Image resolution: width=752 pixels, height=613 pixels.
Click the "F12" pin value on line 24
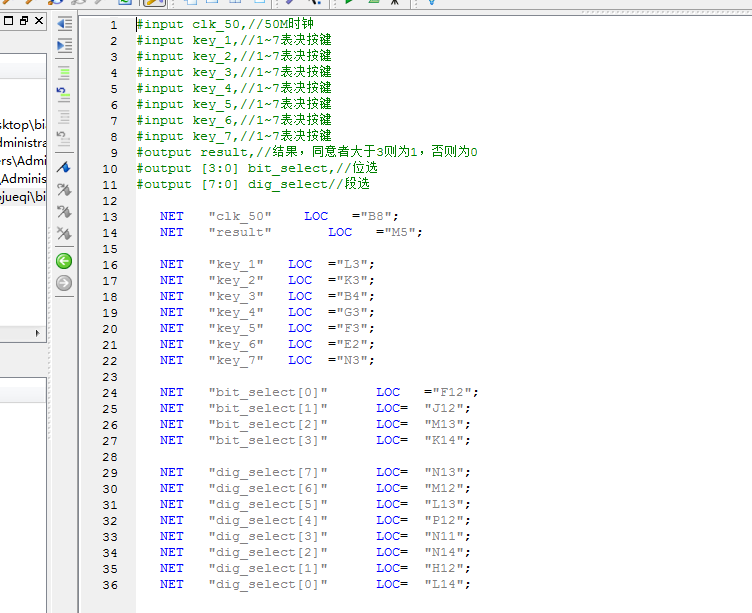point(452,392)
